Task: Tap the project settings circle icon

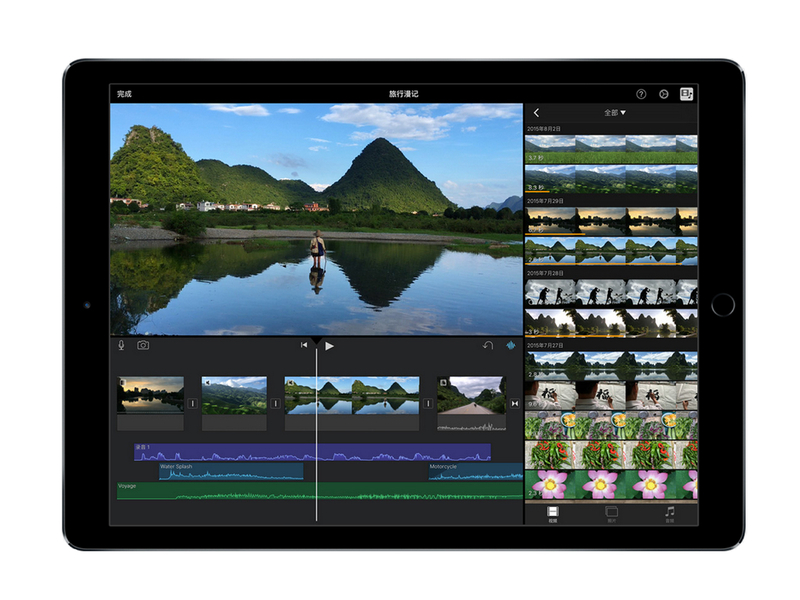Action: (663, 94)
